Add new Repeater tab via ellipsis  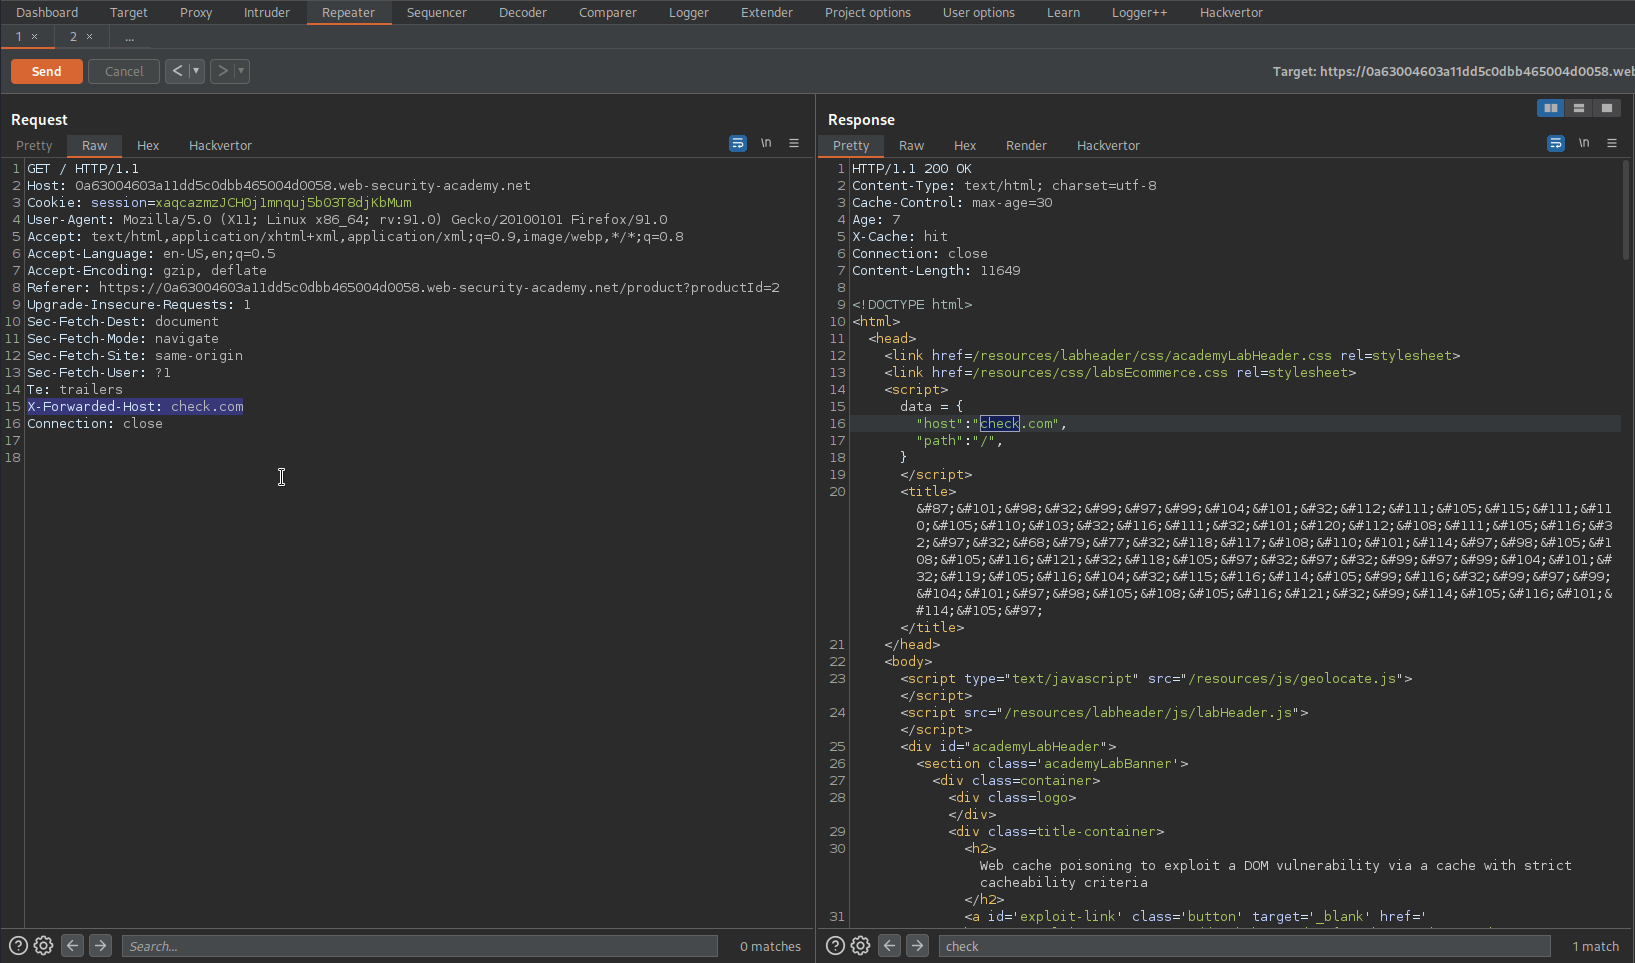pyautogui.click(x=130, y=37)
